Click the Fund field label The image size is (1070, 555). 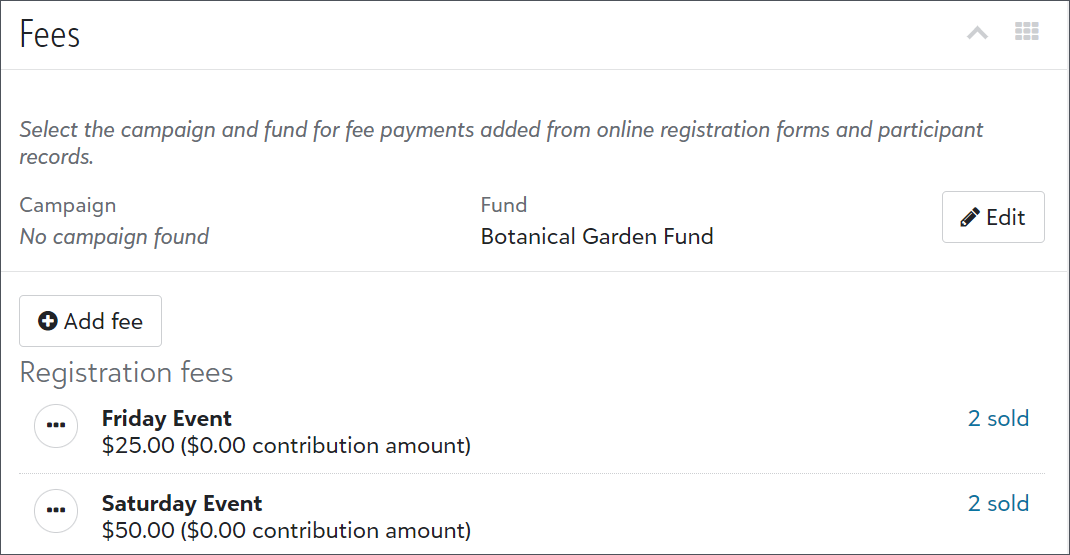click(504, 205)
